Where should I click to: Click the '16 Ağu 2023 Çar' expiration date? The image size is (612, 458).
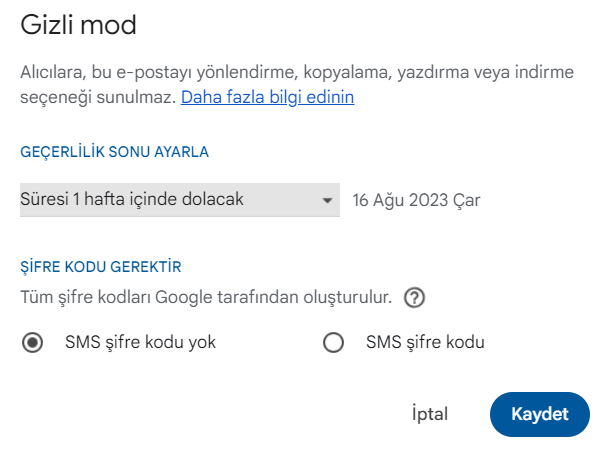[416, 200]
